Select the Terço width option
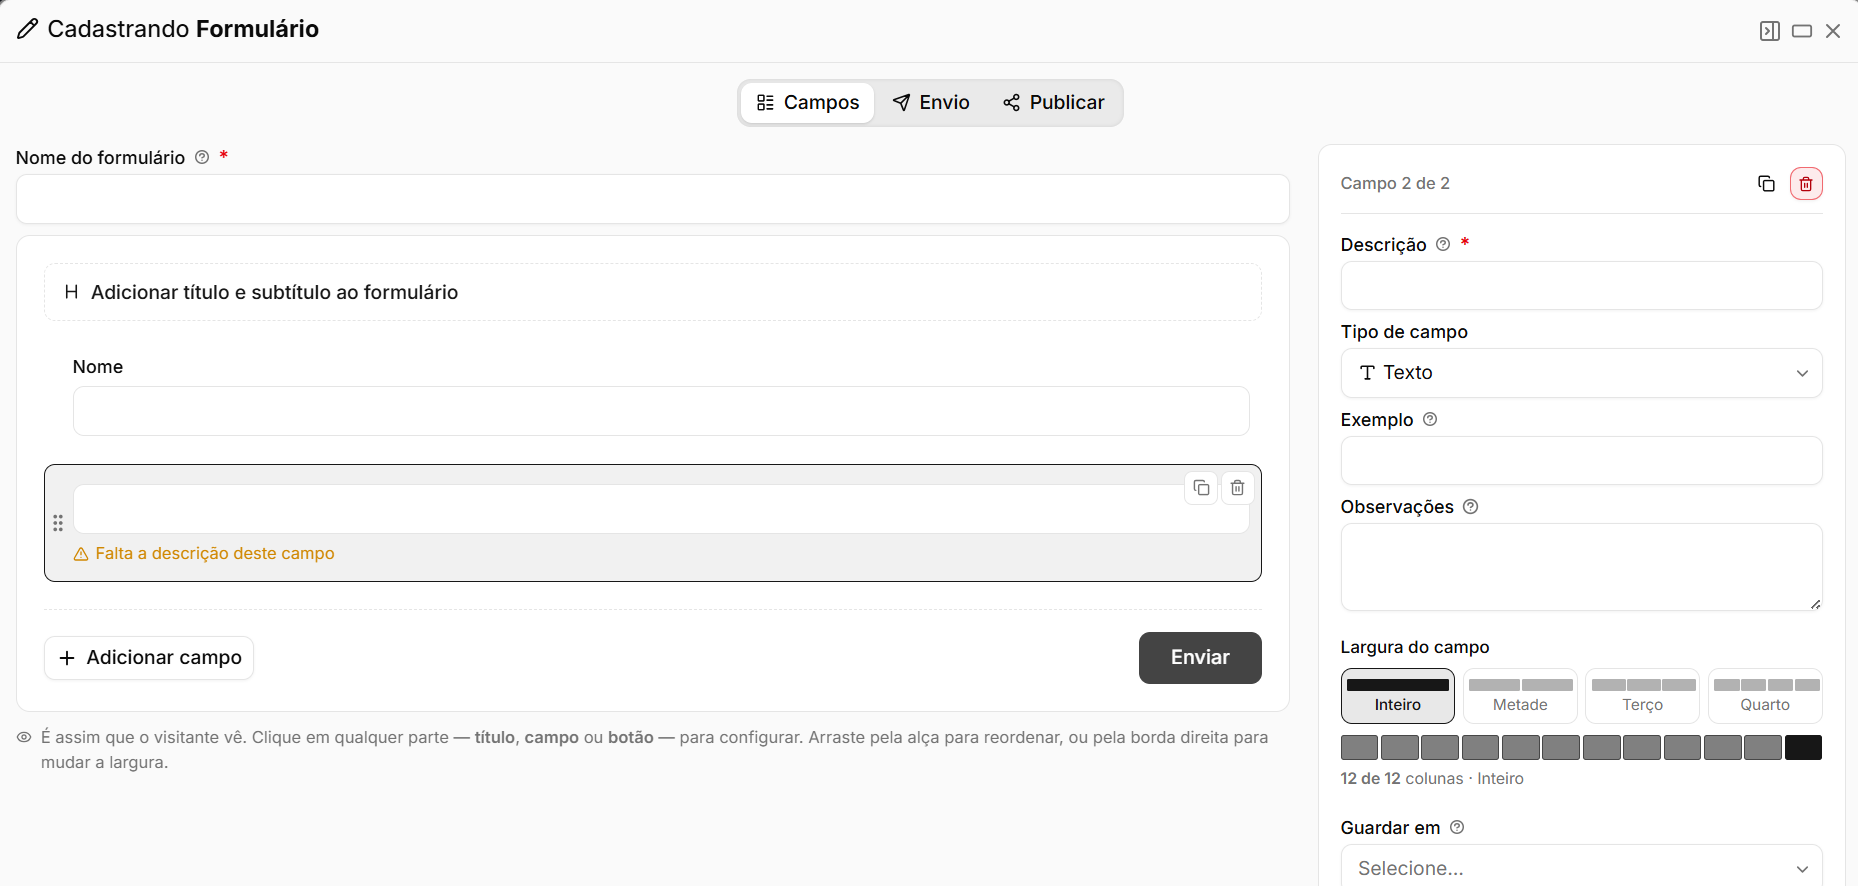 pos(1643,696)
